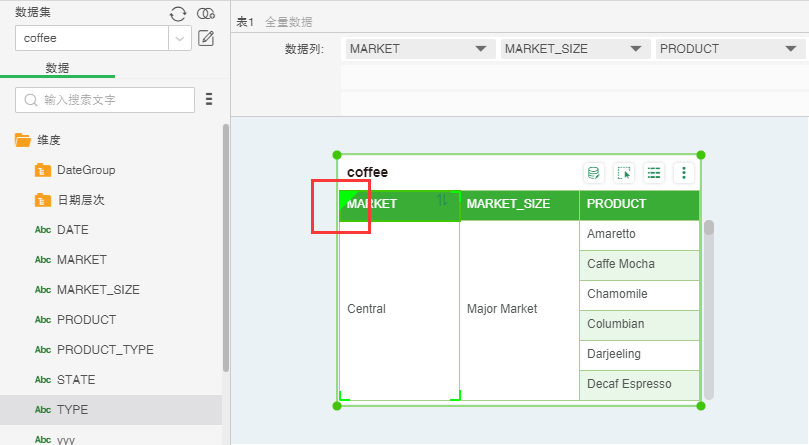Click the overlapping circles dataset icon
Image resolution: width=809 pixels, height=445 pixels.
tap(206, 13)
